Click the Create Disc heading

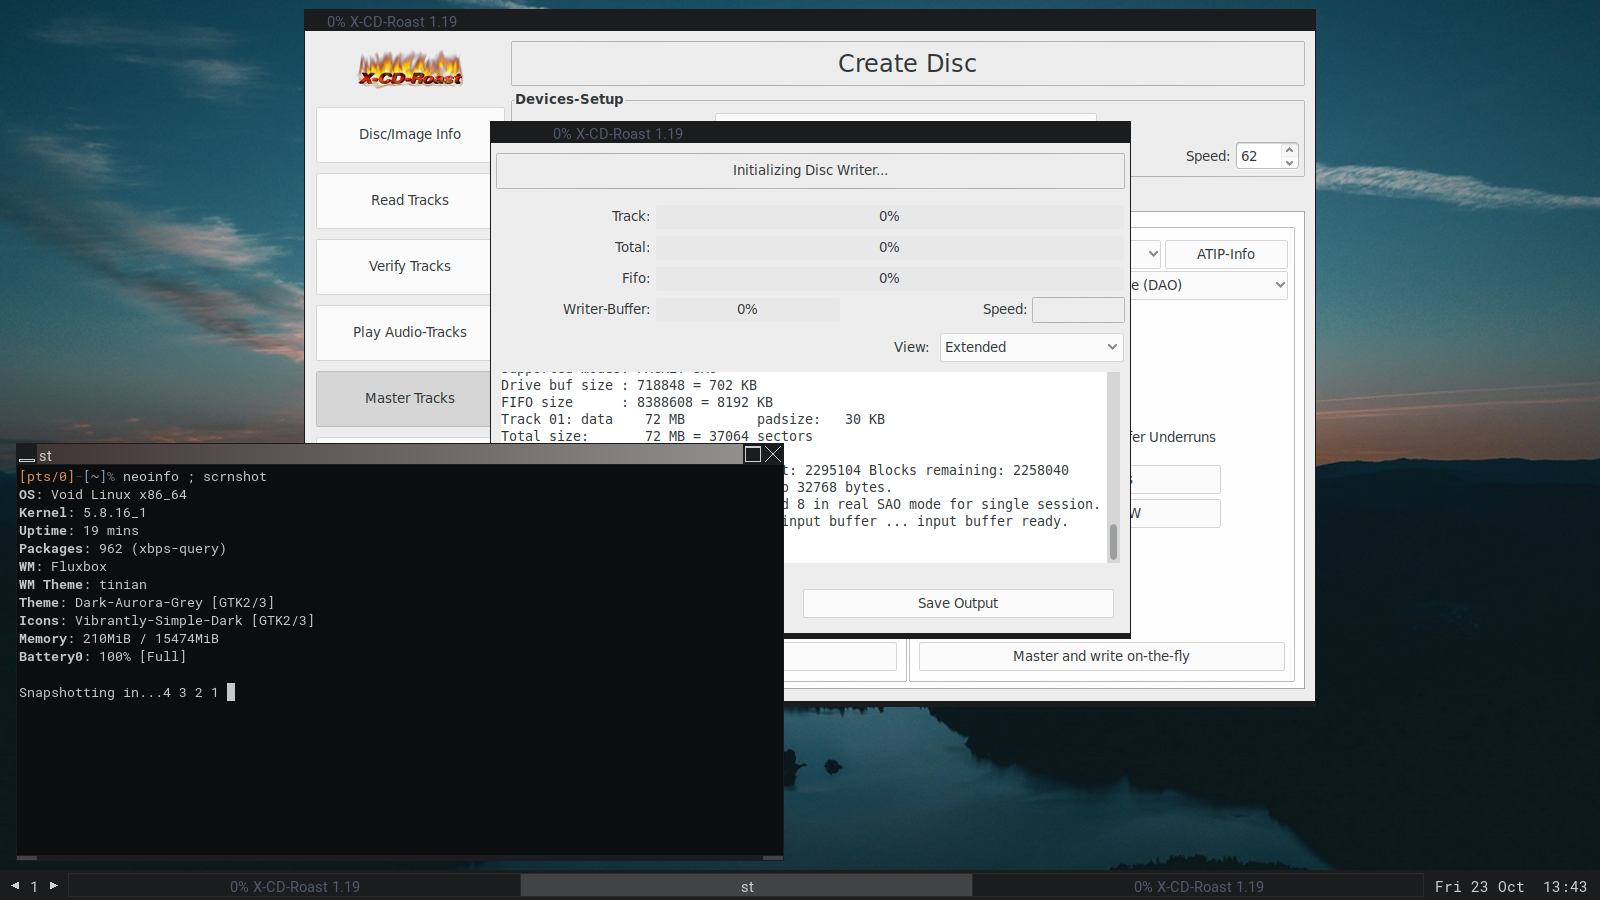tap(907, 63)
